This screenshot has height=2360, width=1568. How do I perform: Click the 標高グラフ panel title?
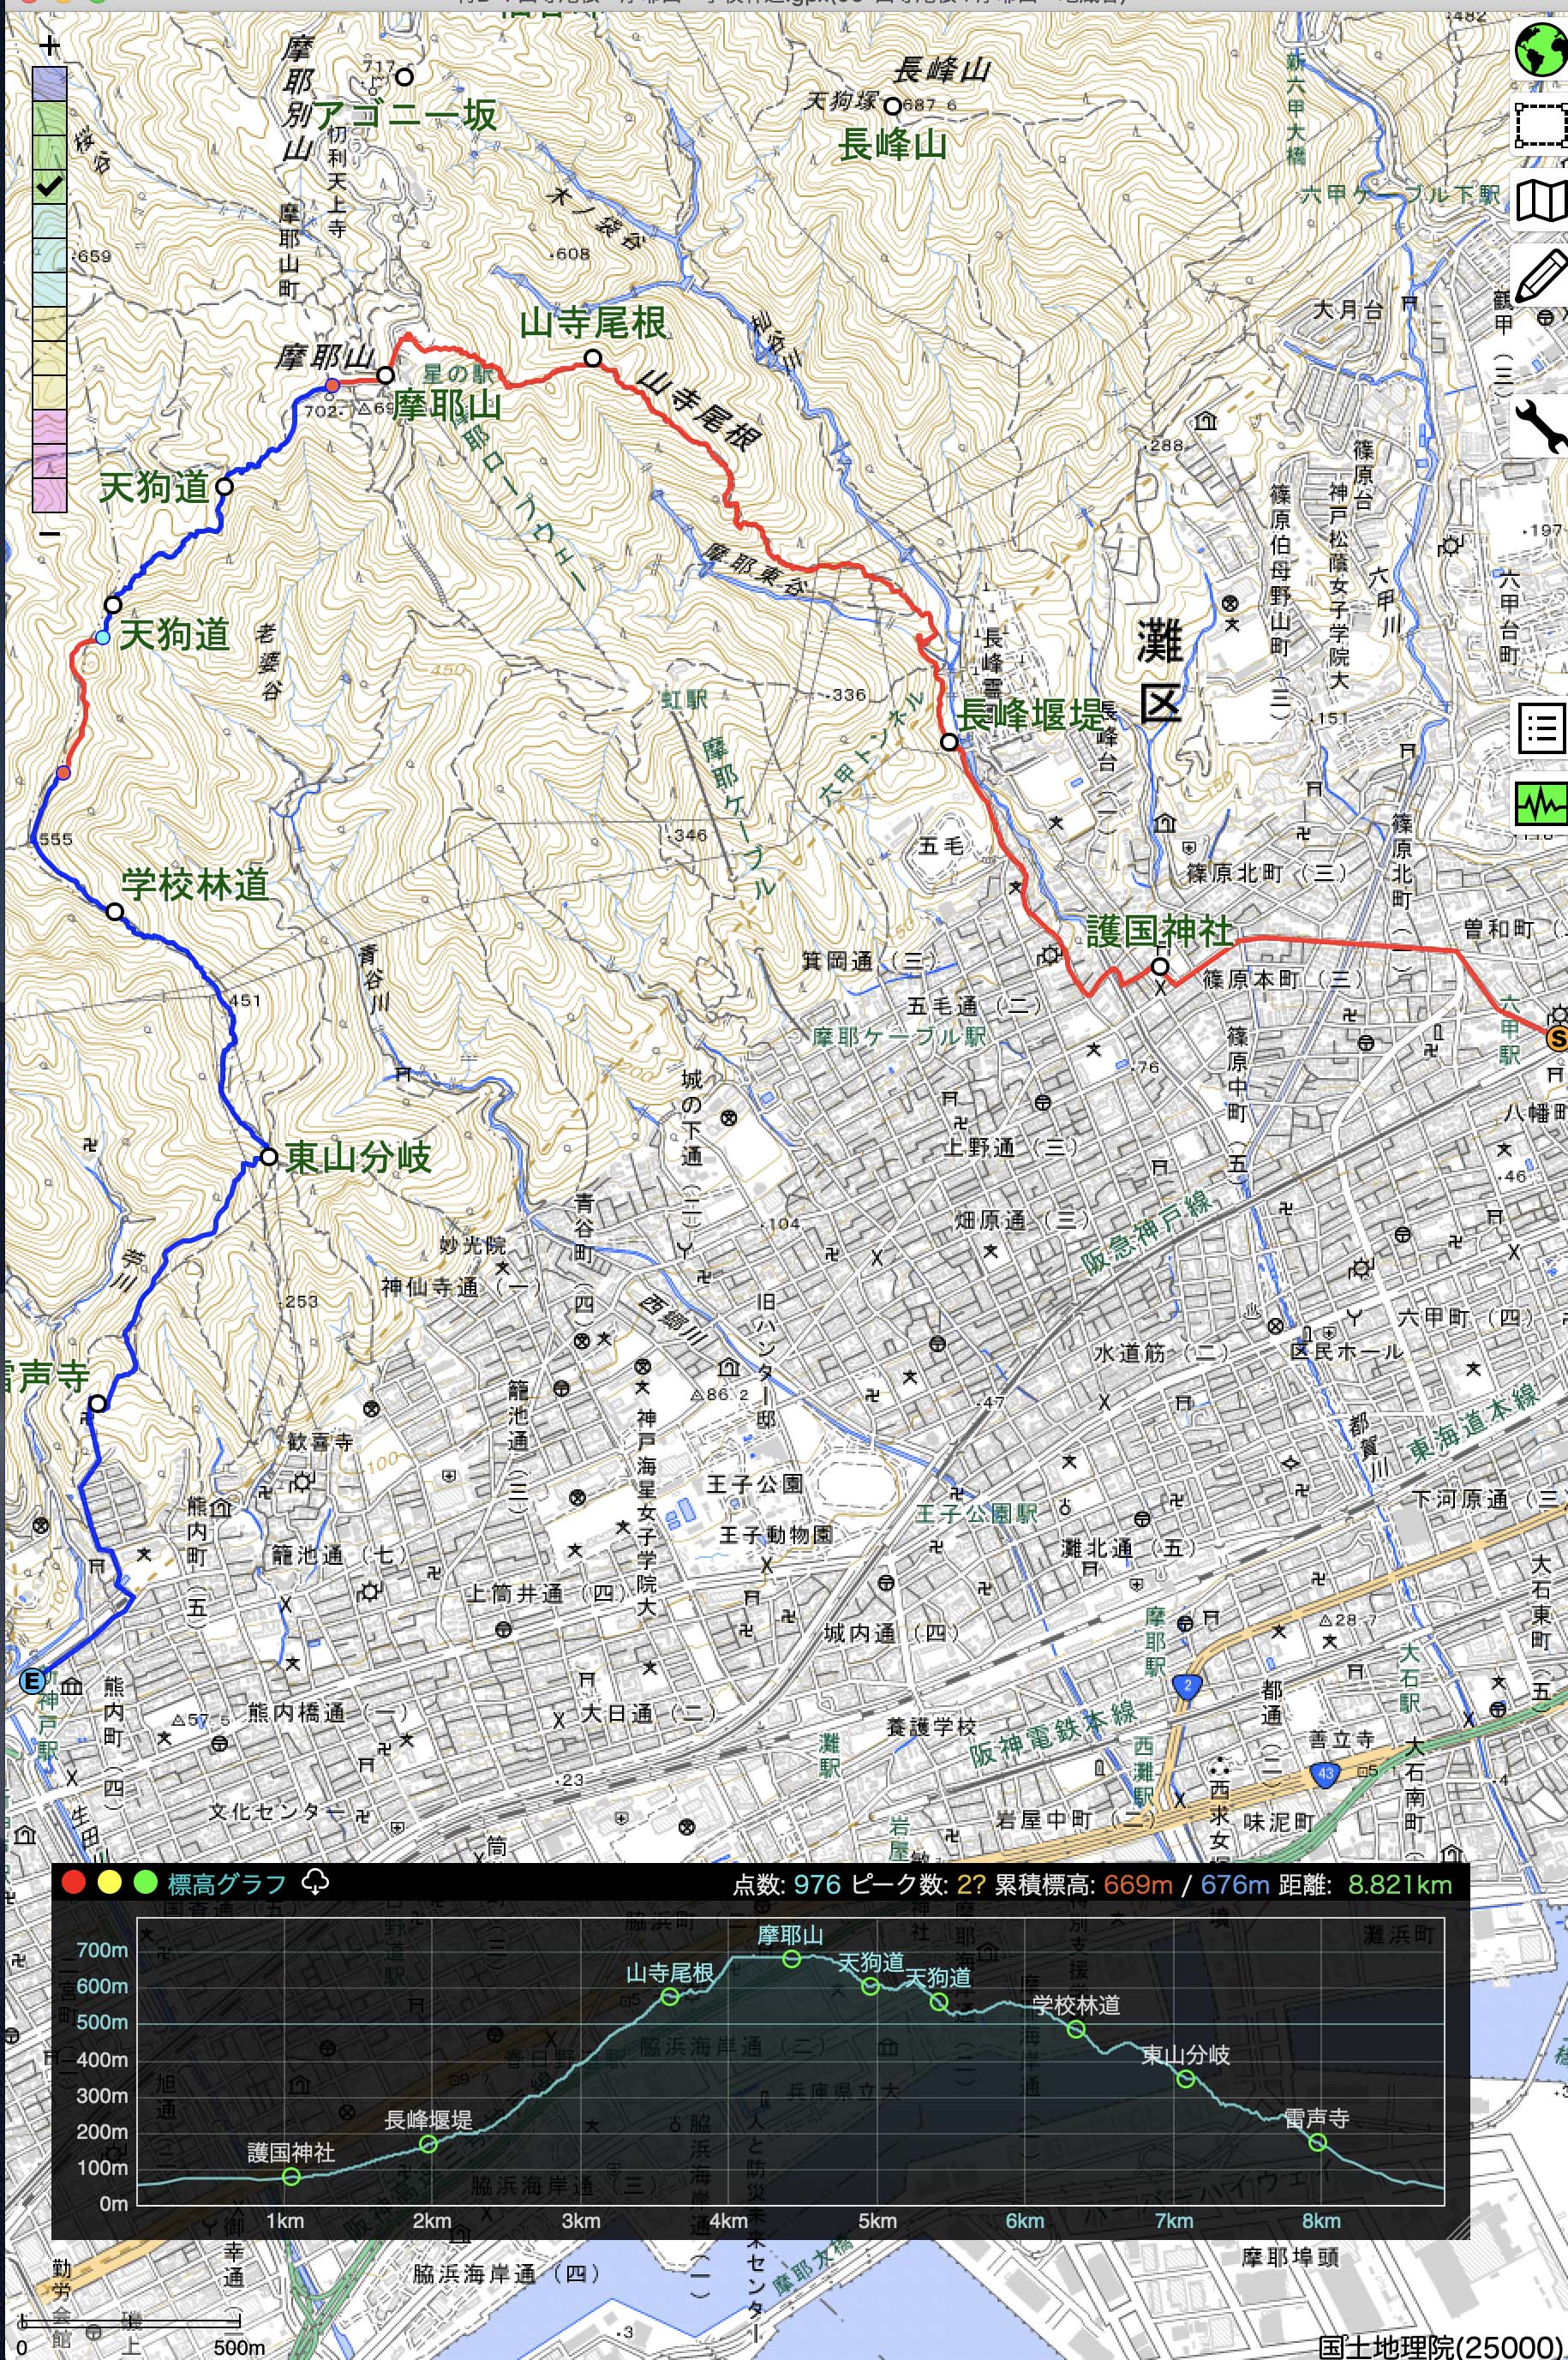(x=227, y=1884)
